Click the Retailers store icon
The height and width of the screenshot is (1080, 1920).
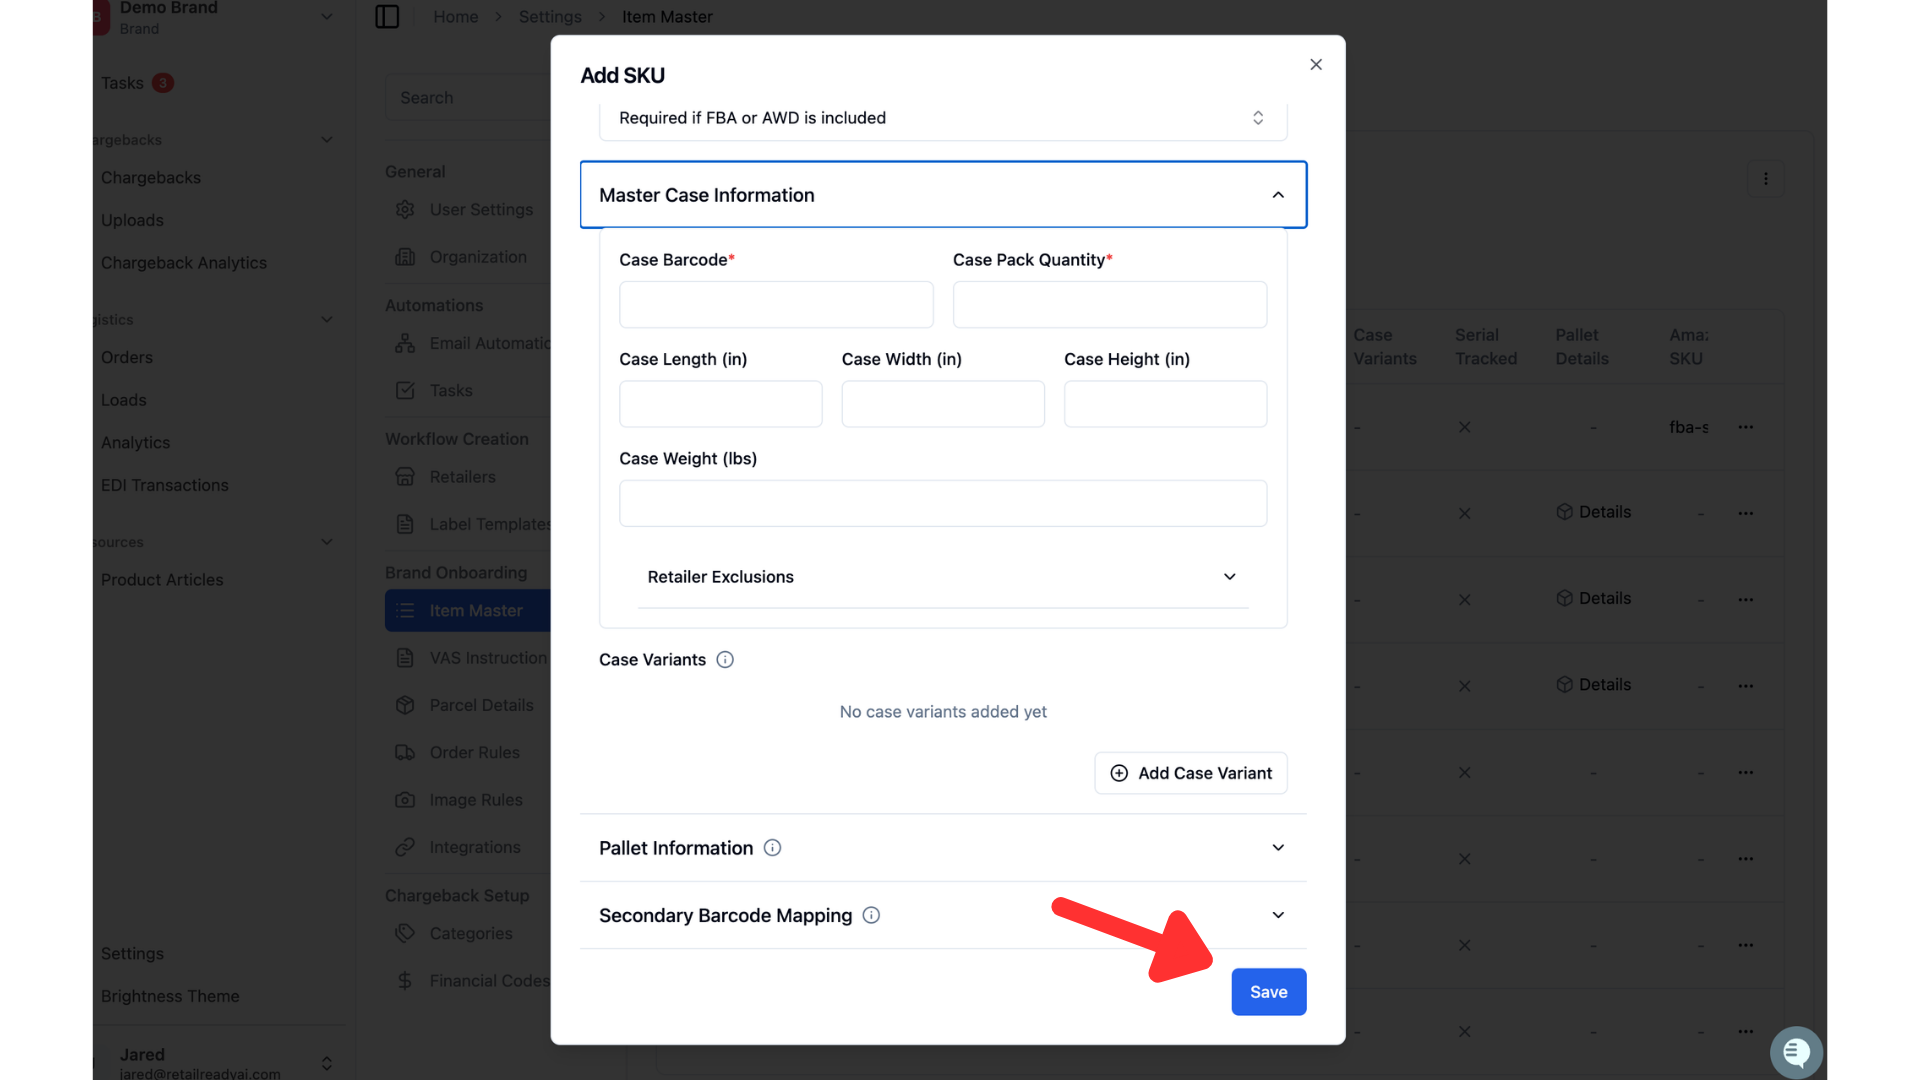tap(405, 477)
